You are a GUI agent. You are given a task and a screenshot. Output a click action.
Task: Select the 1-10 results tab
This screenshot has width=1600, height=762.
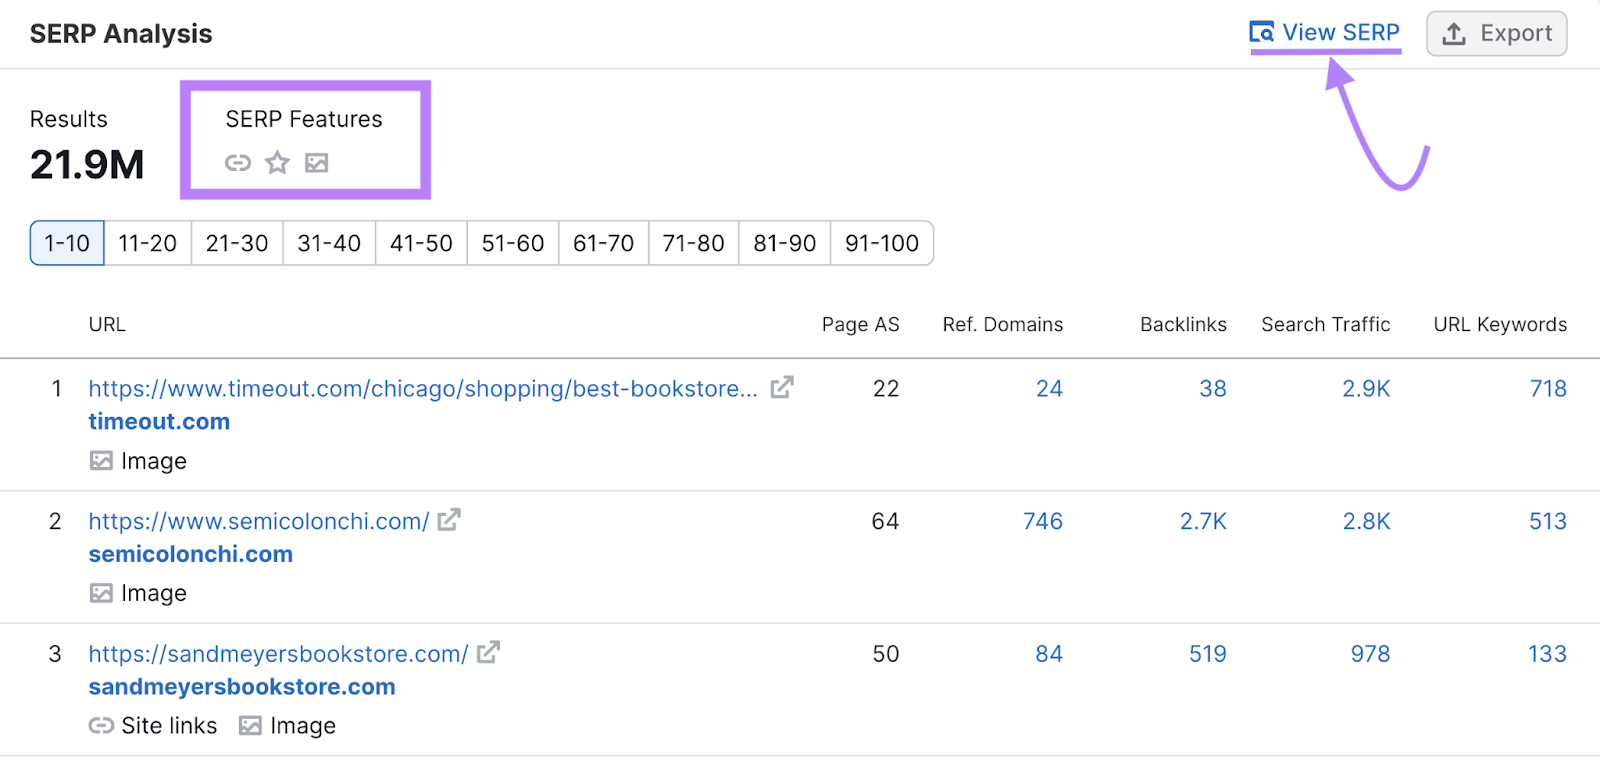click(67, 243)
